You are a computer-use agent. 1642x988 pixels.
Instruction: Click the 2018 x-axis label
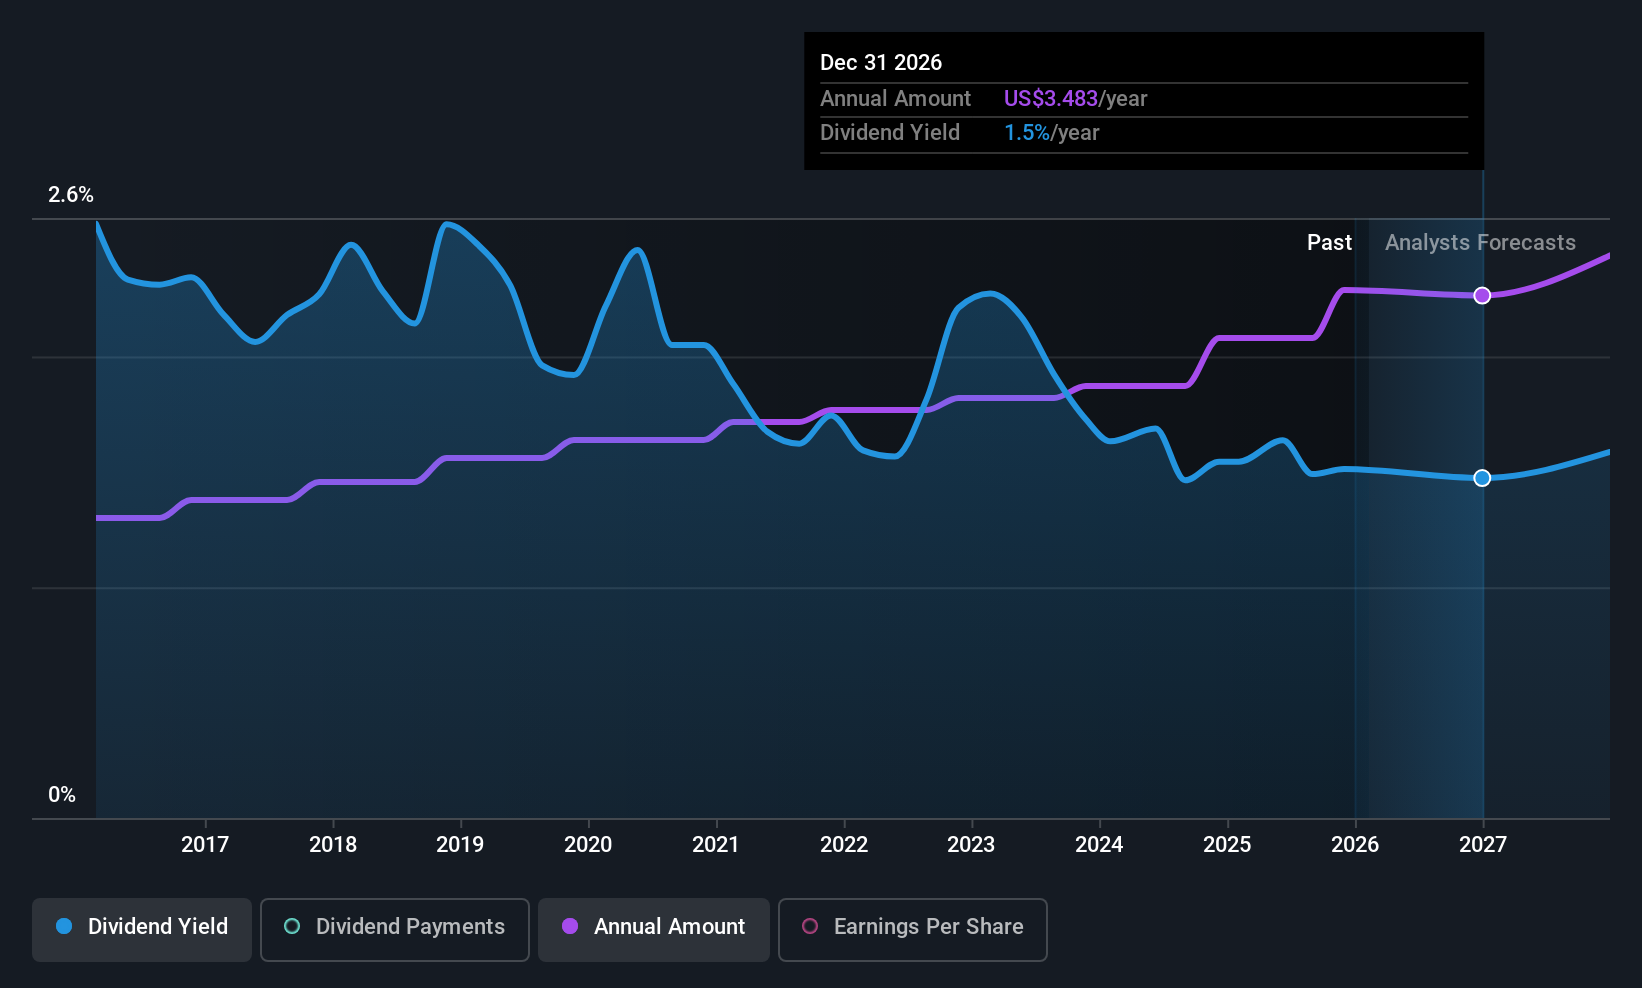(x=333, y=845)
